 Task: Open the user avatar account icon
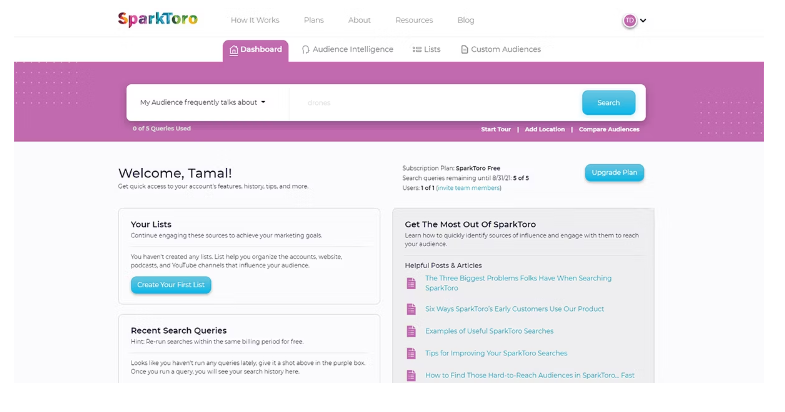(x=630, y=21)
